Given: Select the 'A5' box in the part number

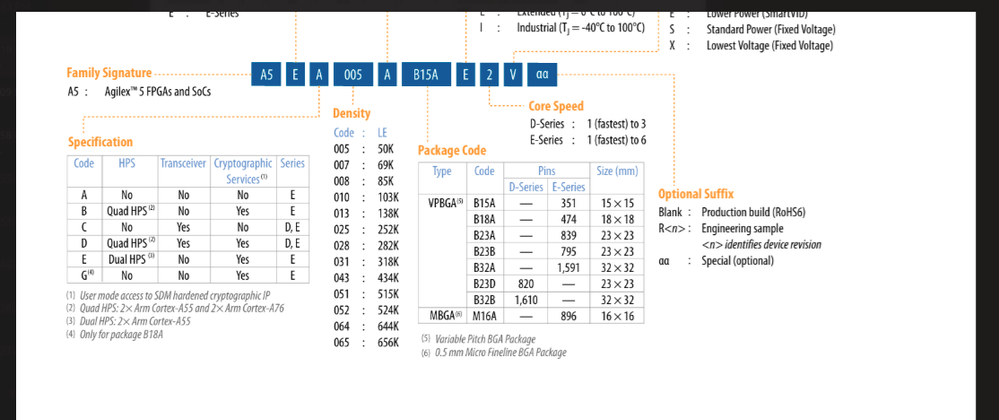Looking at the screenshot, I should click(x=267, y=75).
